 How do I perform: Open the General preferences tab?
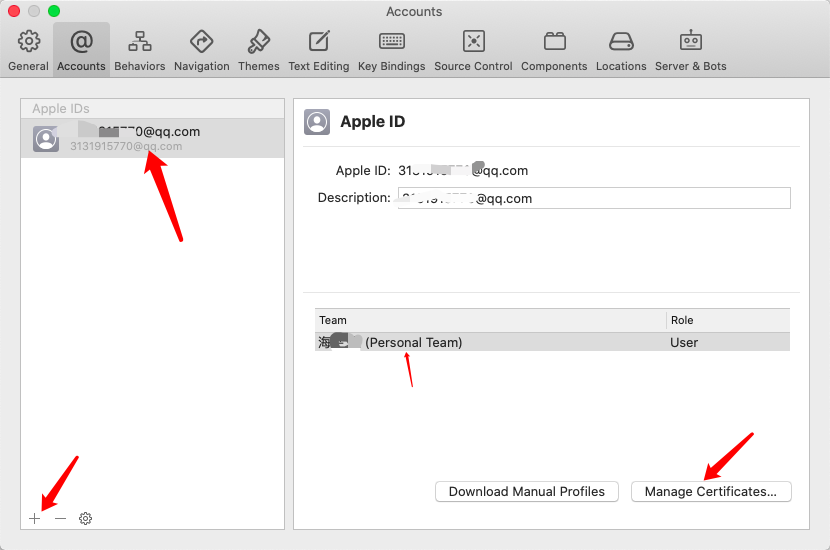[29, 50]
